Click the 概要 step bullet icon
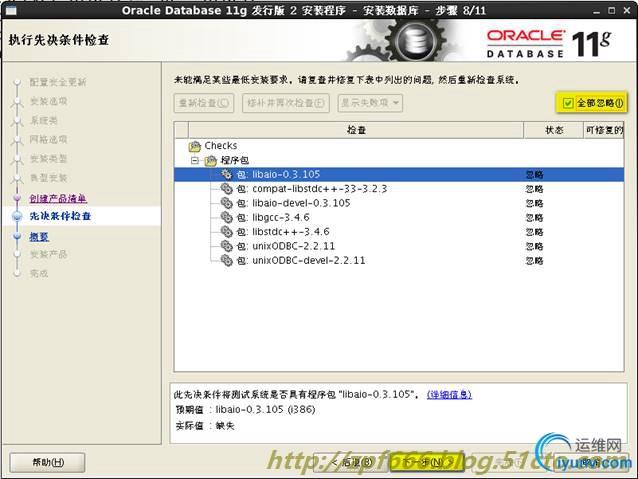Viewport: 638px width, 479px height. coord(17,236)
